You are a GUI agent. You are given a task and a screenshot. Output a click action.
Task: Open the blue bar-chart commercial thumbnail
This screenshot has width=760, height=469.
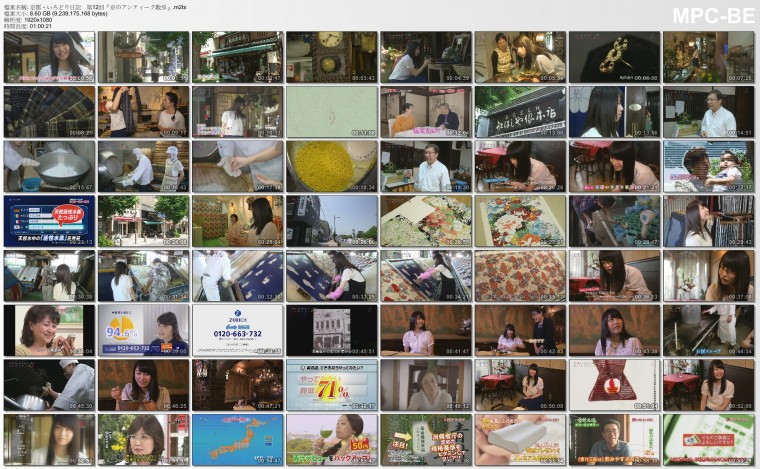click(x=49, y=221)
